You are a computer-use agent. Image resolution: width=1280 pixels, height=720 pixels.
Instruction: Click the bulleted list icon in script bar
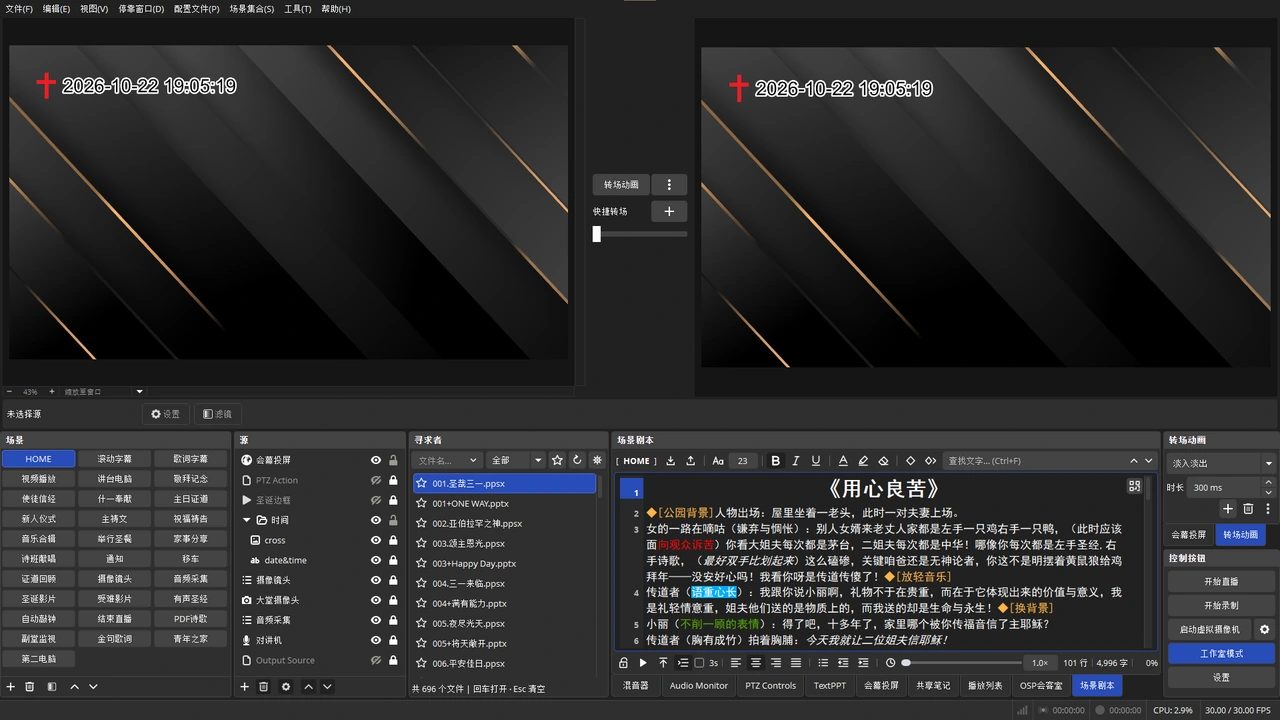pos(823,663)
